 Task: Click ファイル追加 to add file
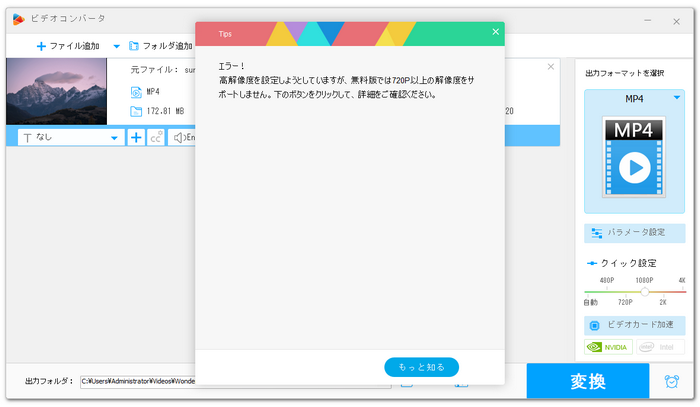(x=68, y=46)
